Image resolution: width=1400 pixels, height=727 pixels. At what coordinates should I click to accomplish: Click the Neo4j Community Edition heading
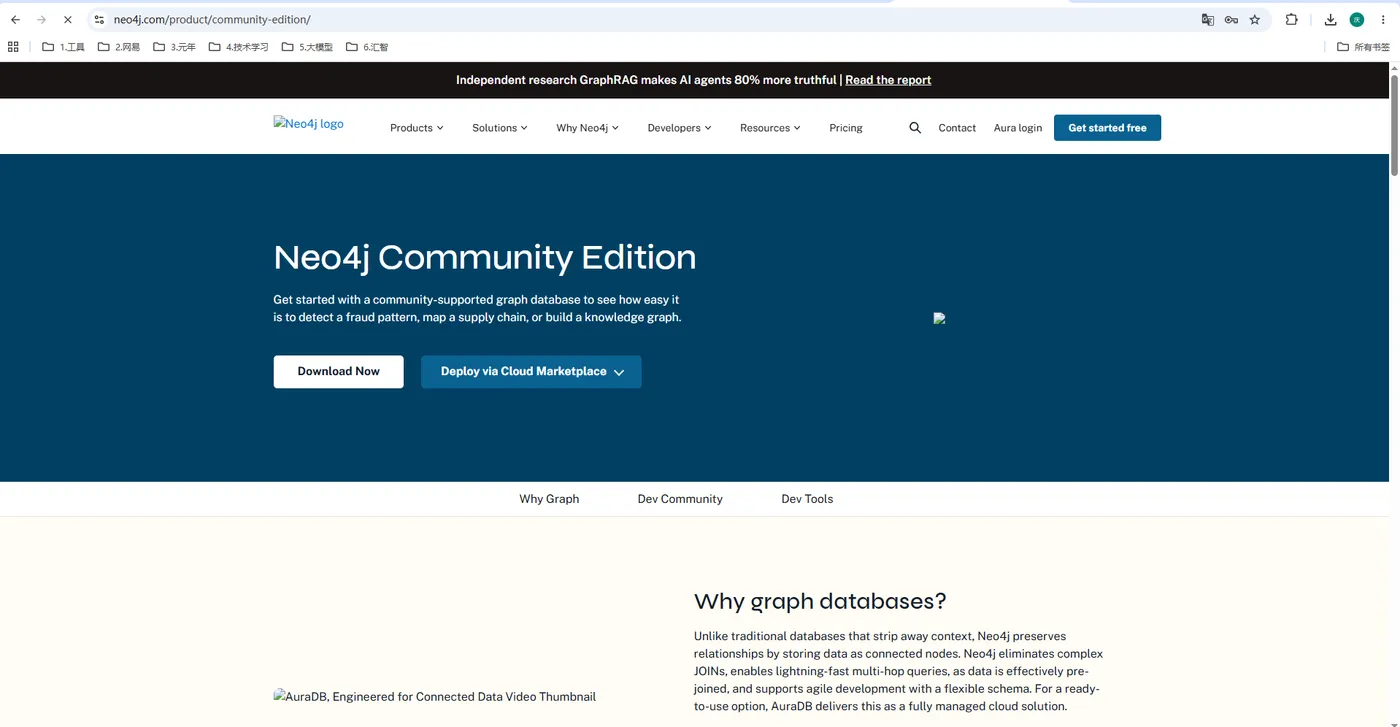pyautogui.click(x=485, y=257)
